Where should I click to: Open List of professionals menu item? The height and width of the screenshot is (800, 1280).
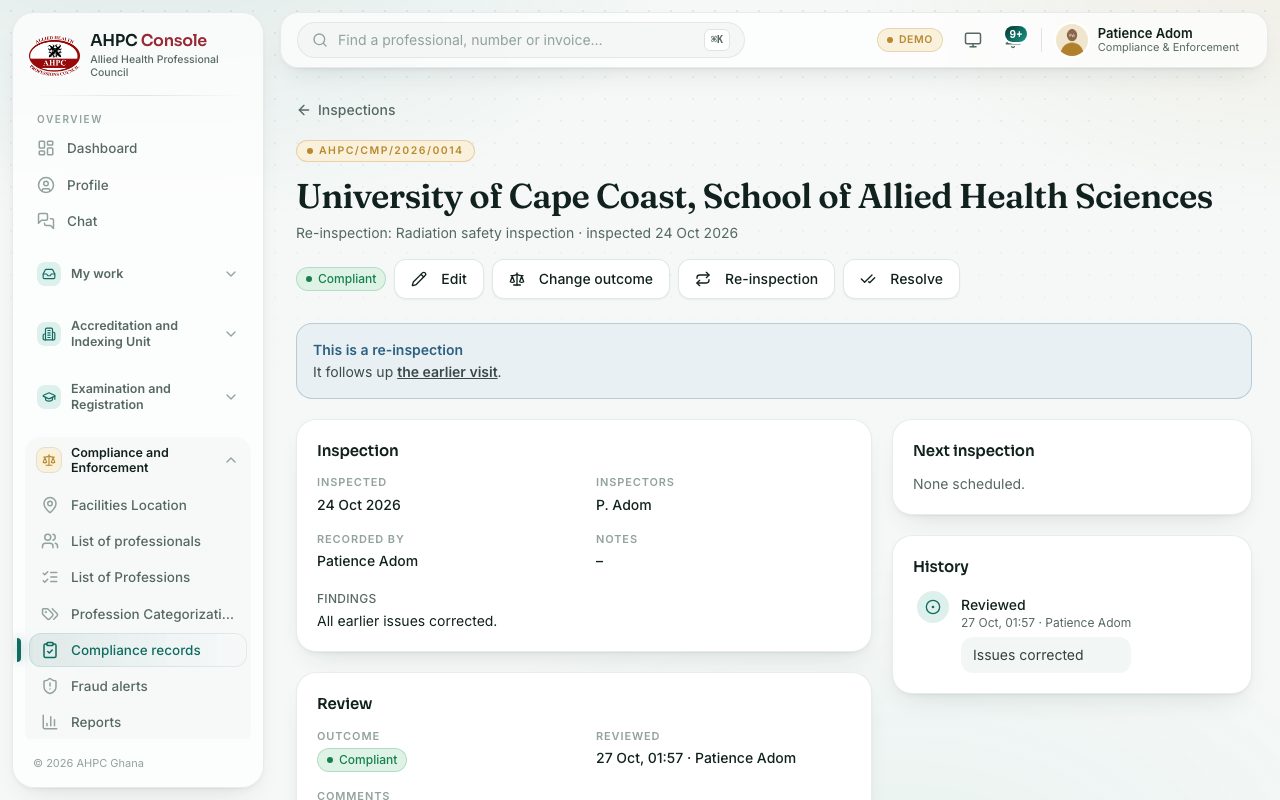[138, 541]
